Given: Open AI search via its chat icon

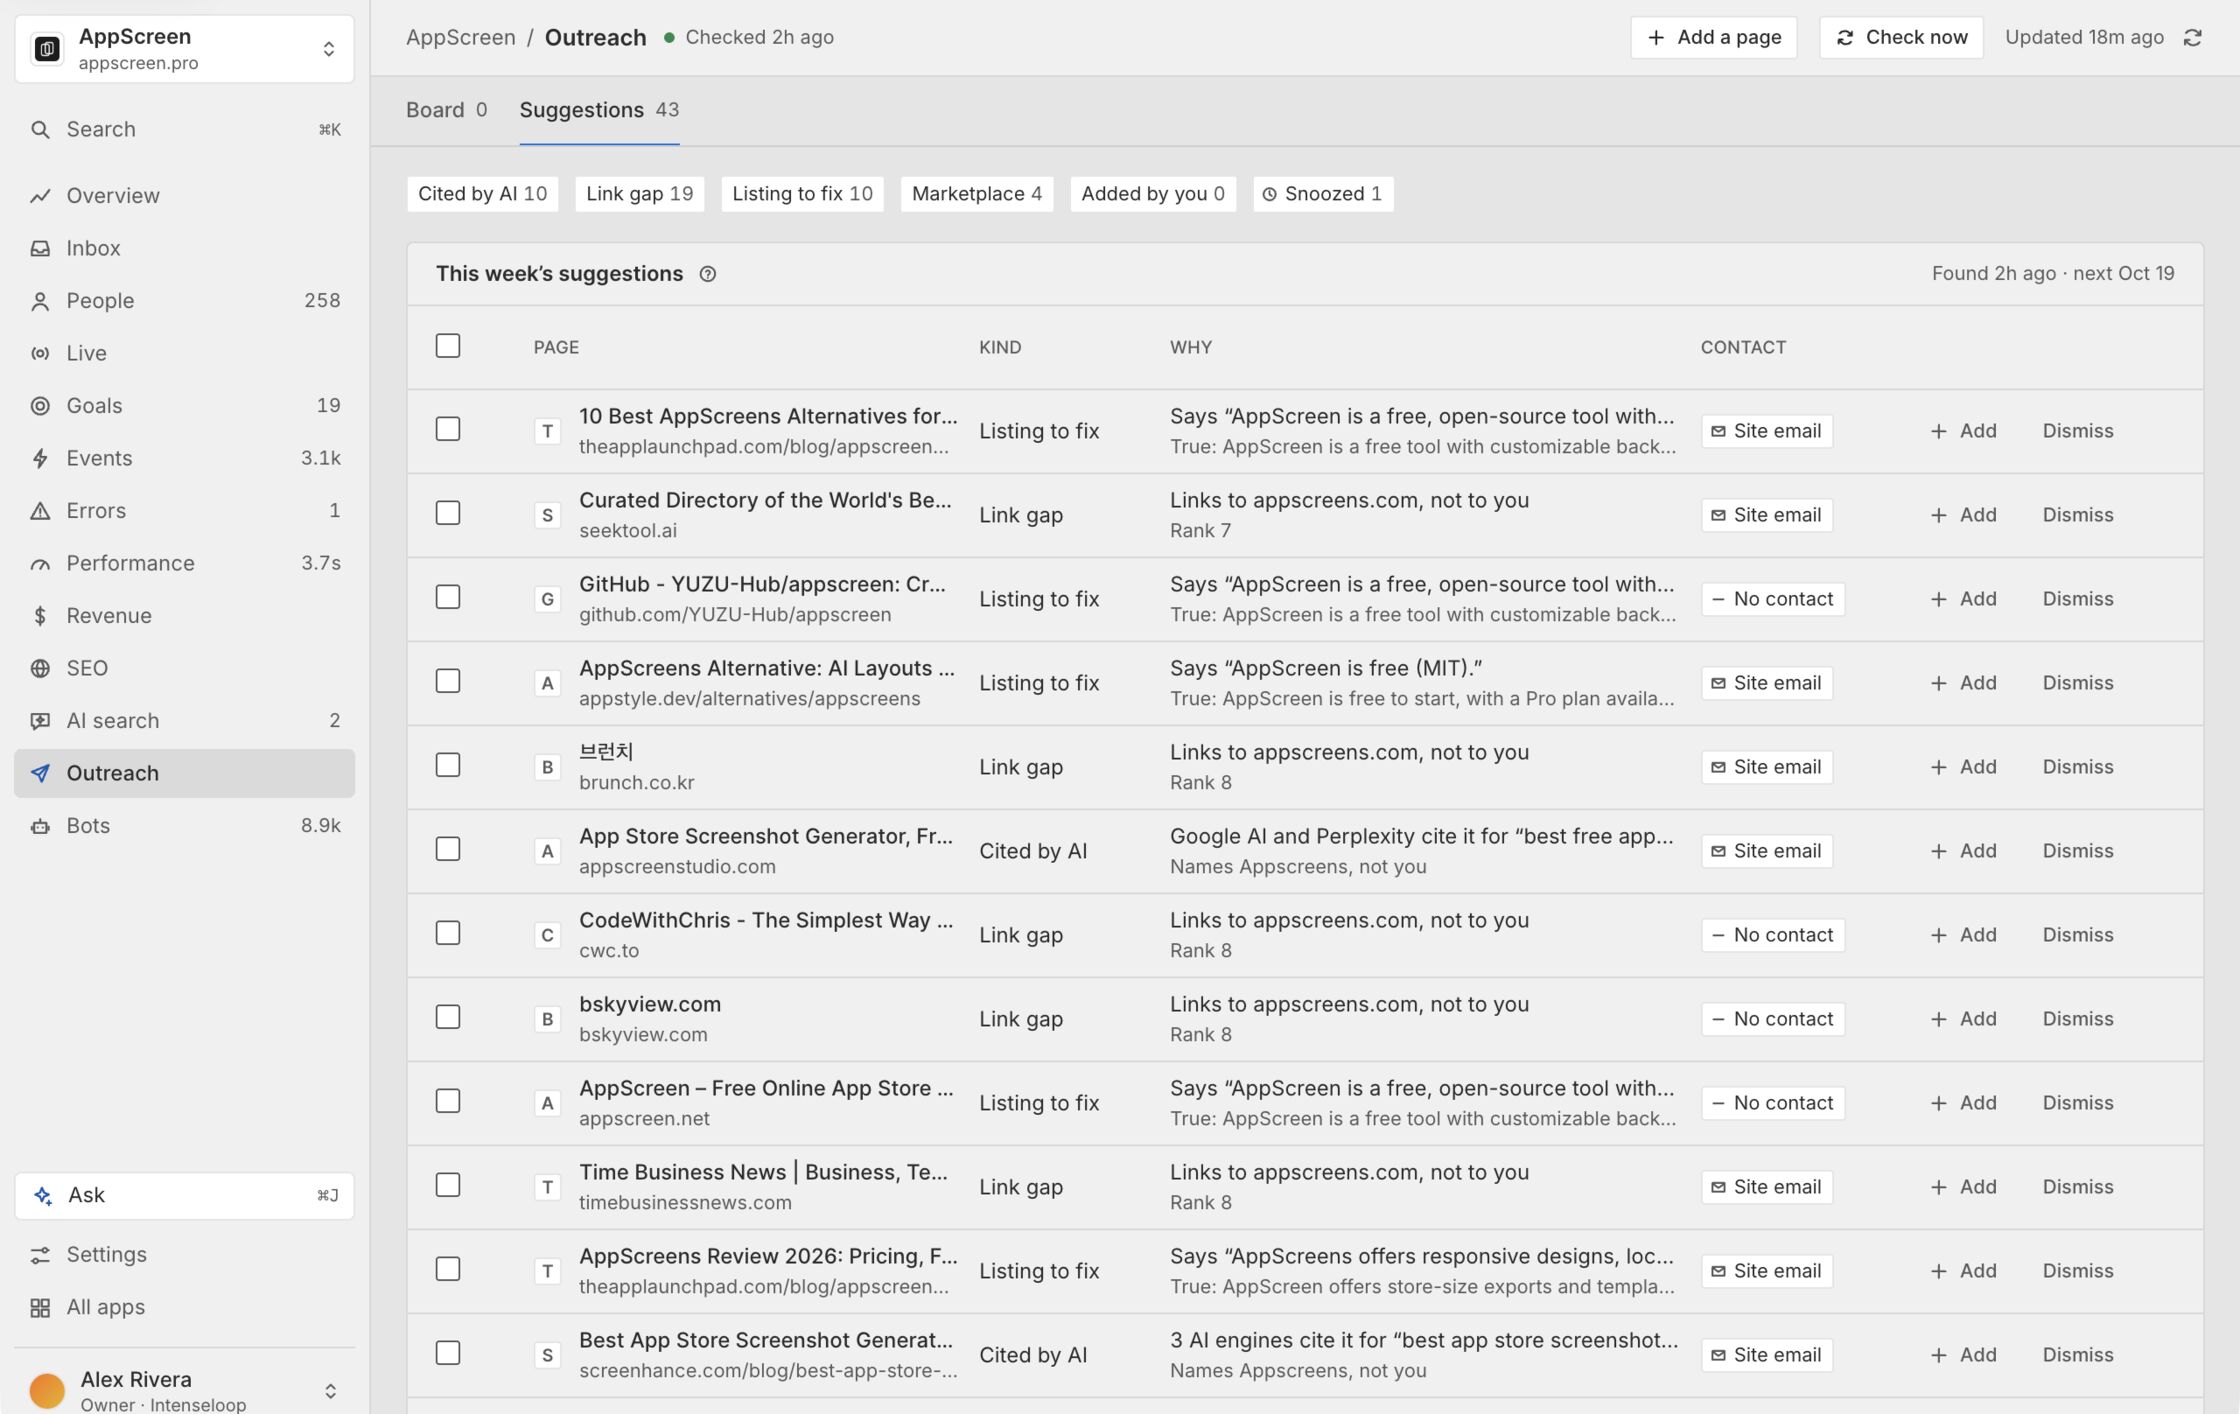Looking at the screenshot, I should [40, 721].
